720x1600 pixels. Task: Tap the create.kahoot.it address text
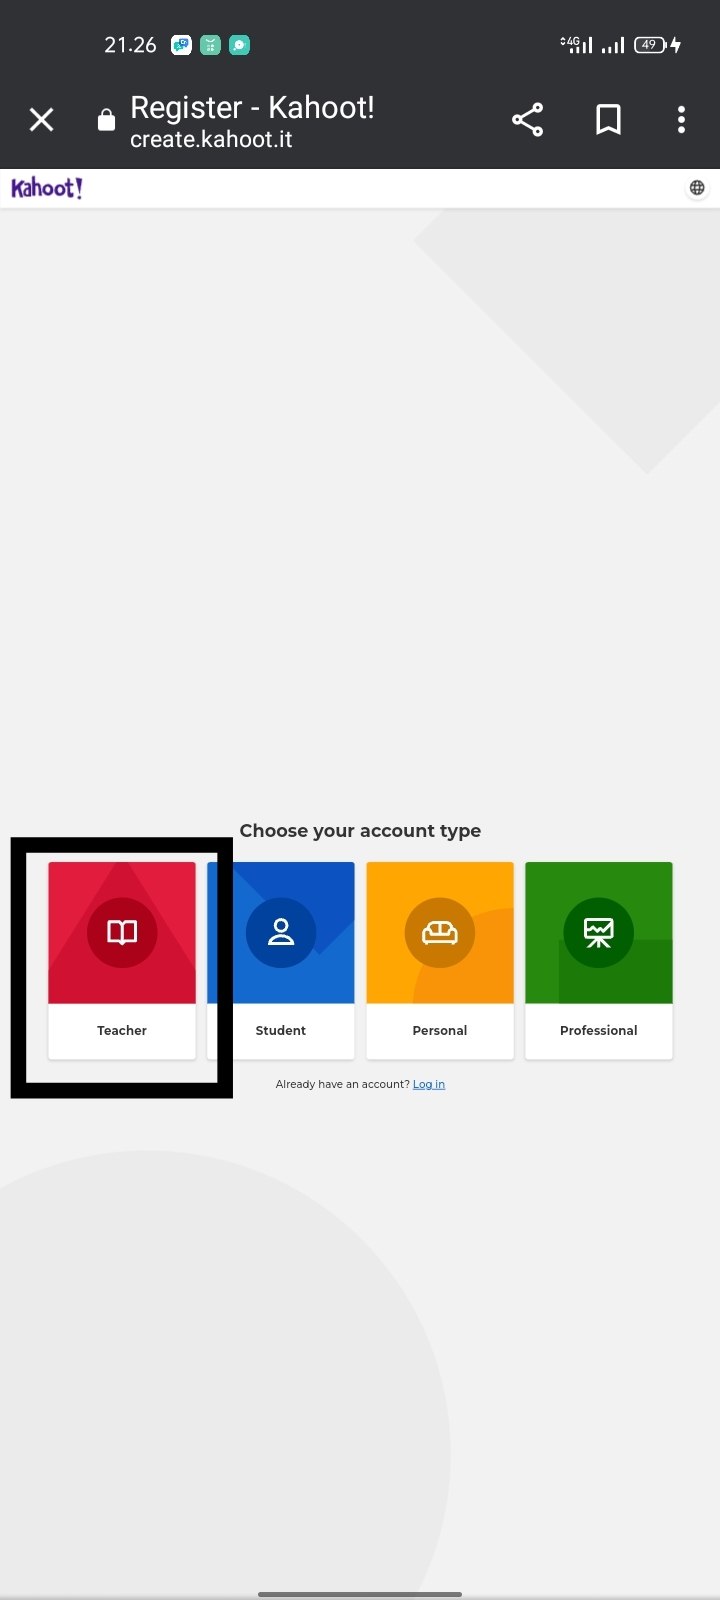(211, 139)
